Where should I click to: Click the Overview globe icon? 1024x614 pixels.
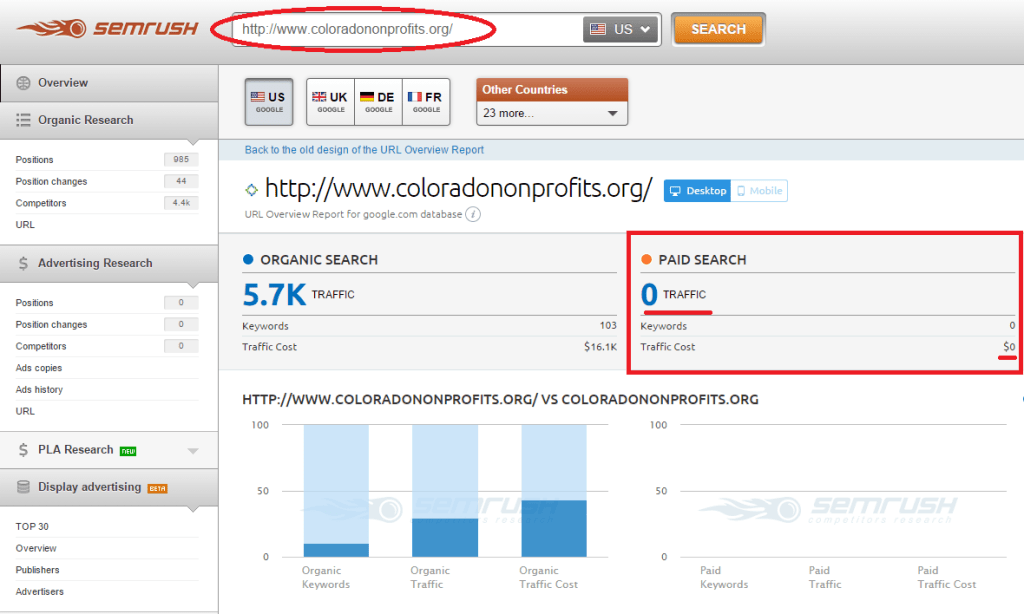tap(24, 83)
